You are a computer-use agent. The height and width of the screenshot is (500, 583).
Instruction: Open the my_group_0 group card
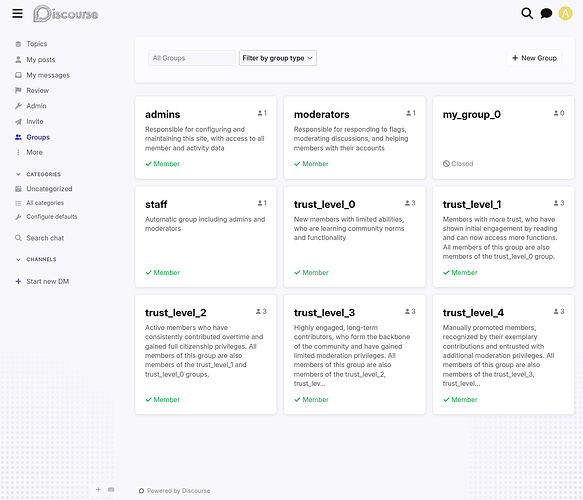point(503,138)
